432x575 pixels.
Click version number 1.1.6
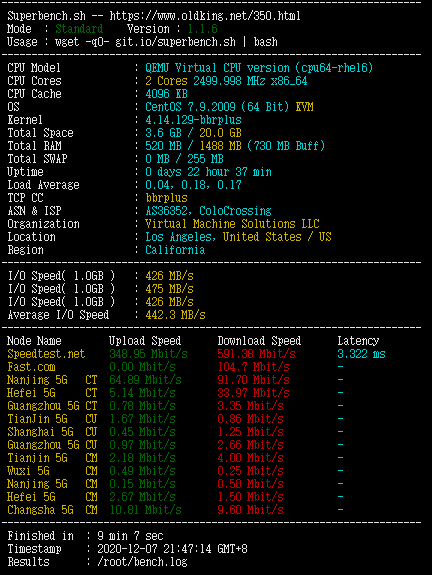tap(203, 29)
